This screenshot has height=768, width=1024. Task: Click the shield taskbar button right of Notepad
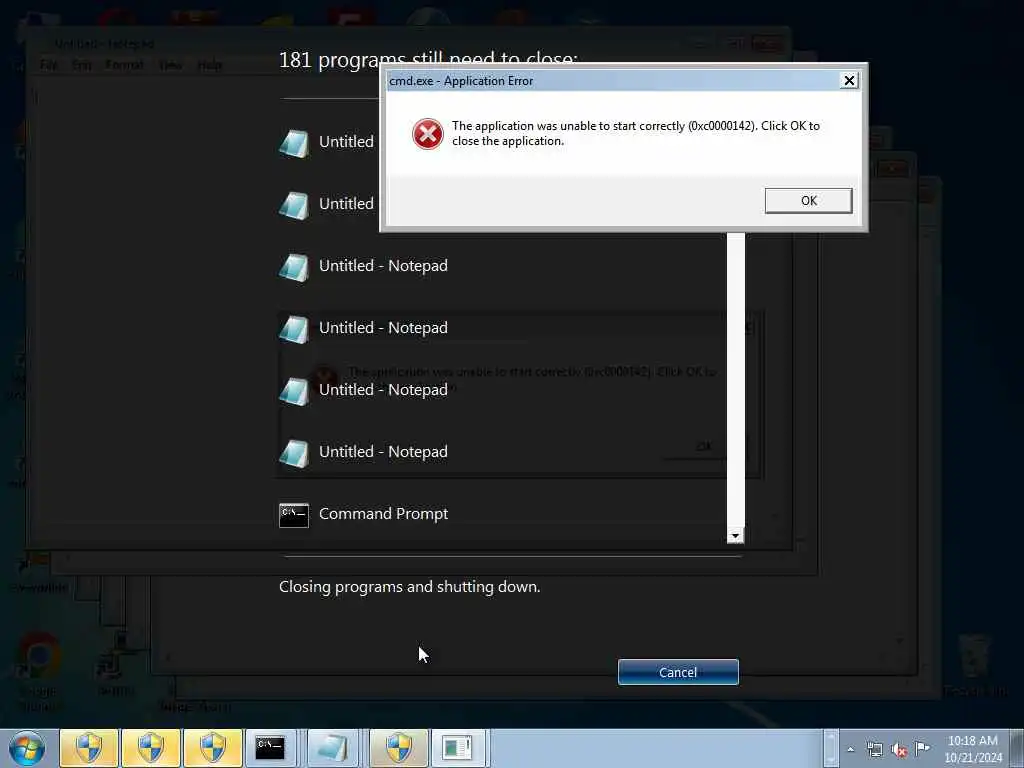point(398,748)
